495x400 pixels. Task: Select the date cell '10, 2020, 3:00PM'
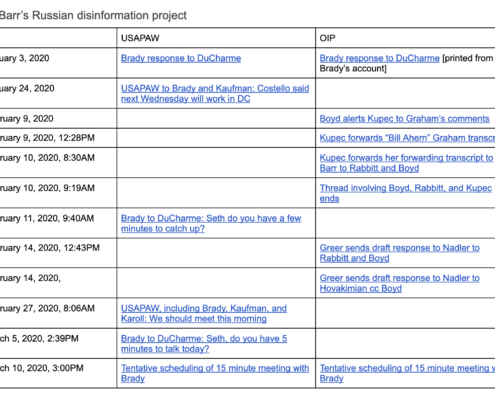click(x=58, y=373)
